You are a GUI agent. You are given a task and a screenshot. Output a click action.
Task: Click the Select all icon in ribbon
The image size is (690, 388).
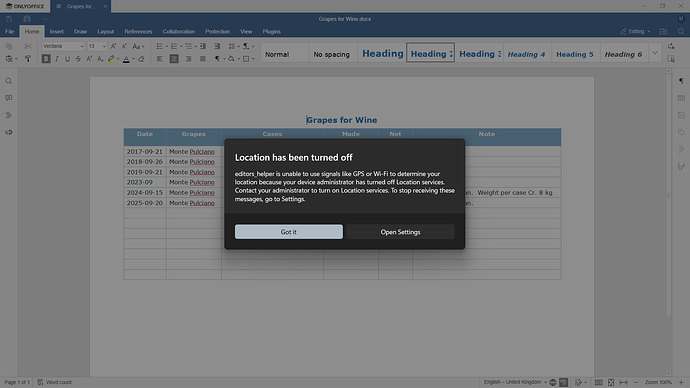tap(671, 59)
